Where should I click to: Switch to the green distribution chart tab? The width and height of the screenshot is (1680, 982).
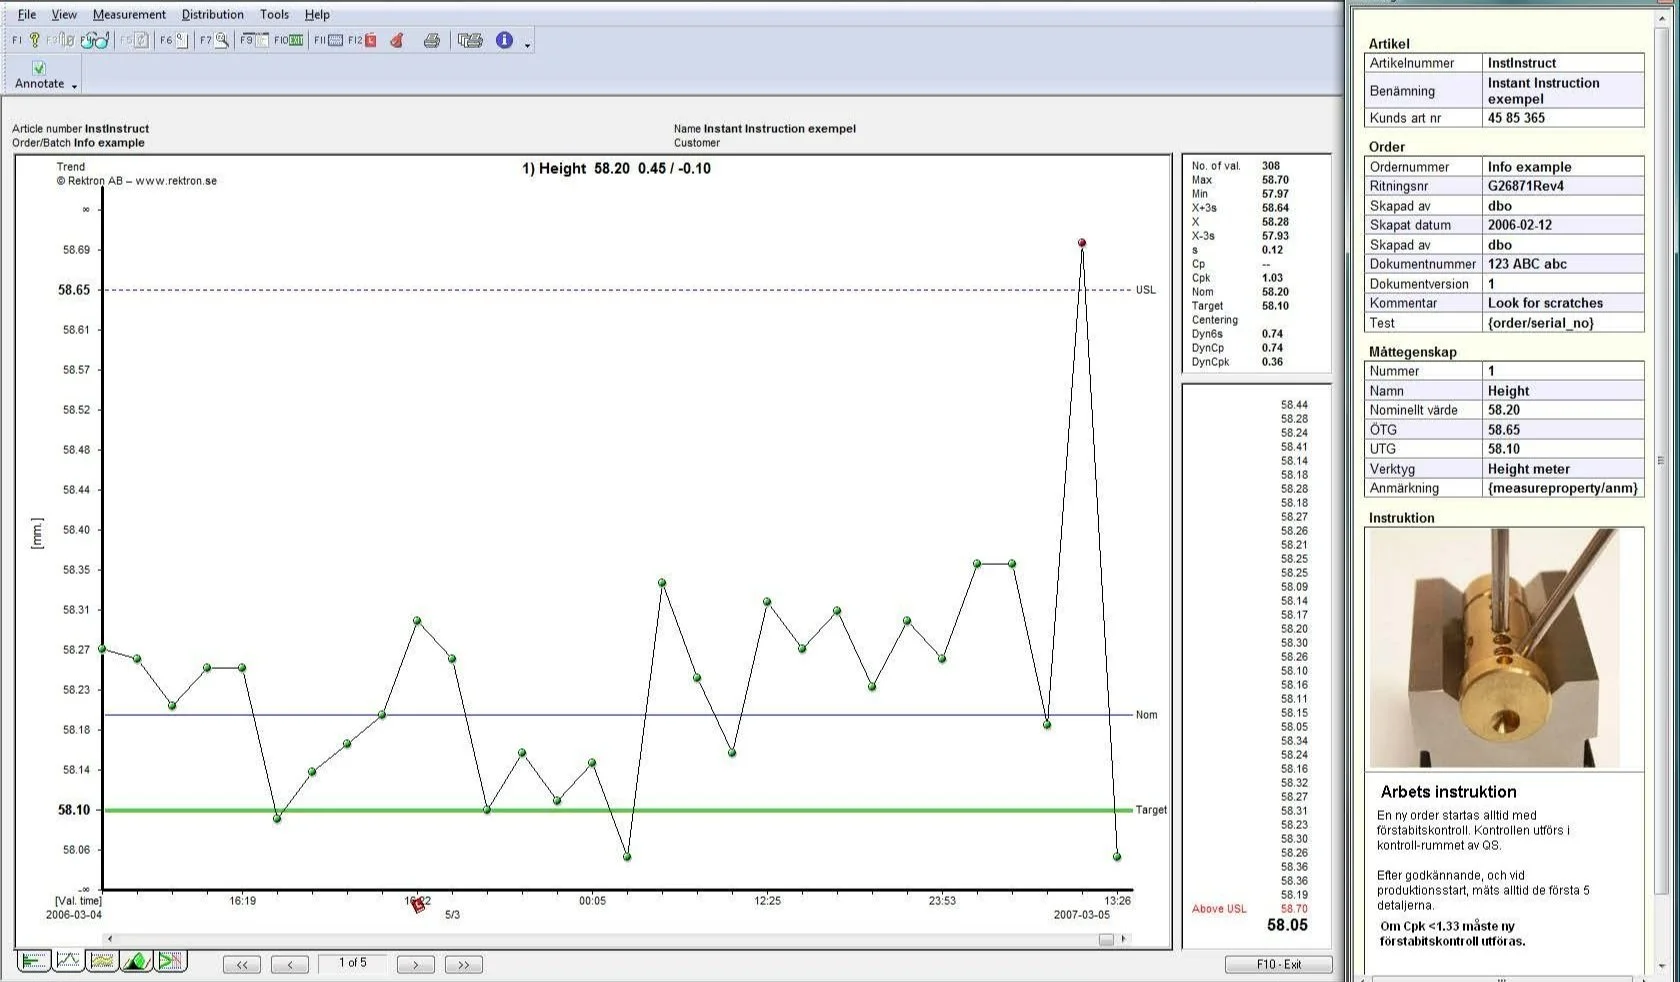137,961
